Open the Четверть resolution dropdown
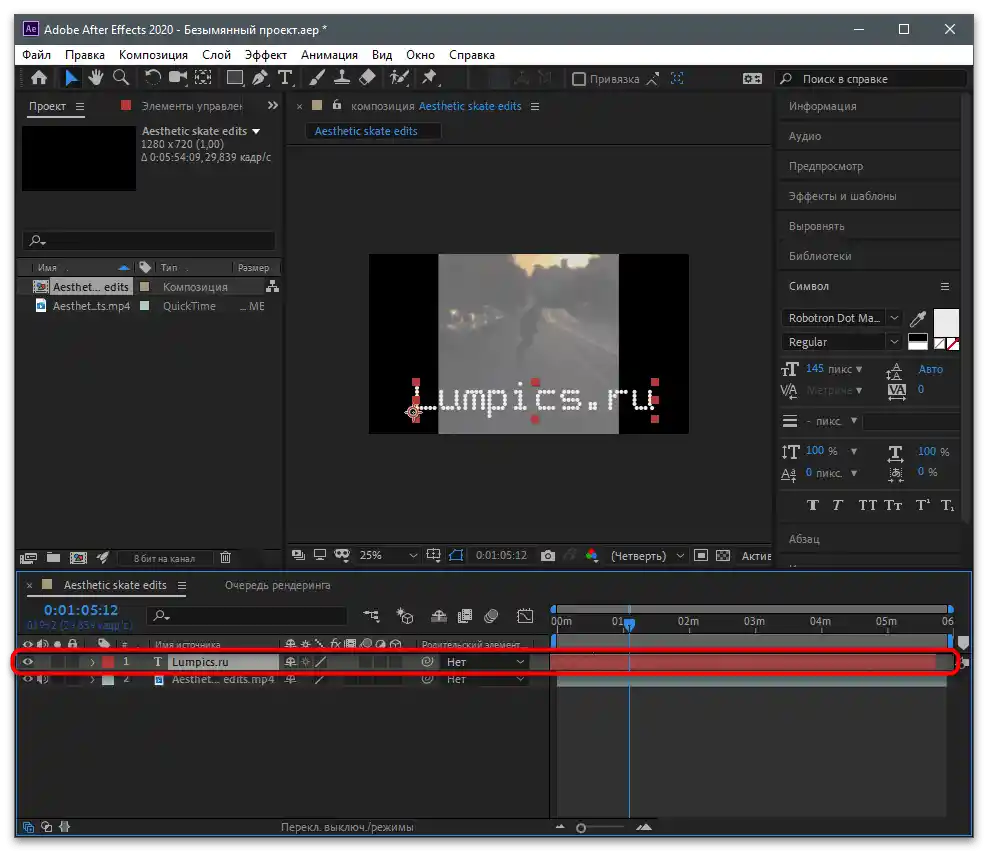The width and height of the screenshot is (988, 852). [647, 556]
